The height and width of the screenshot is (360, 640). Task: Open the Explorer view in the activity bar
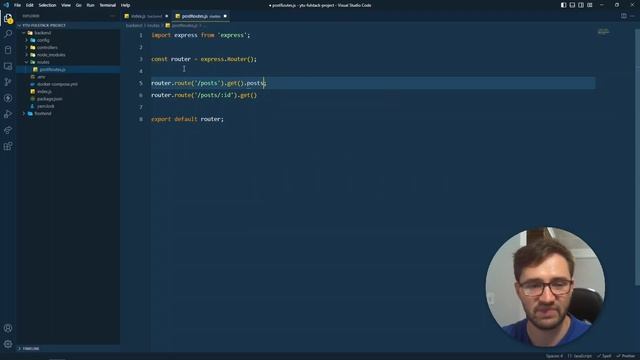[8, 18]
